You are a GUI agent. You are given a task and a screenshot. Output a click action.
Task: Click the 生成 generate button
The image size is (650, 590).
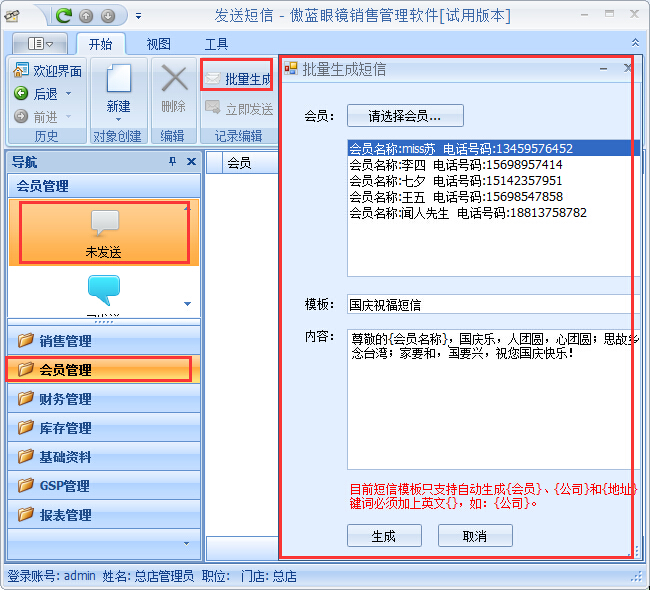[x=383, y=536]
